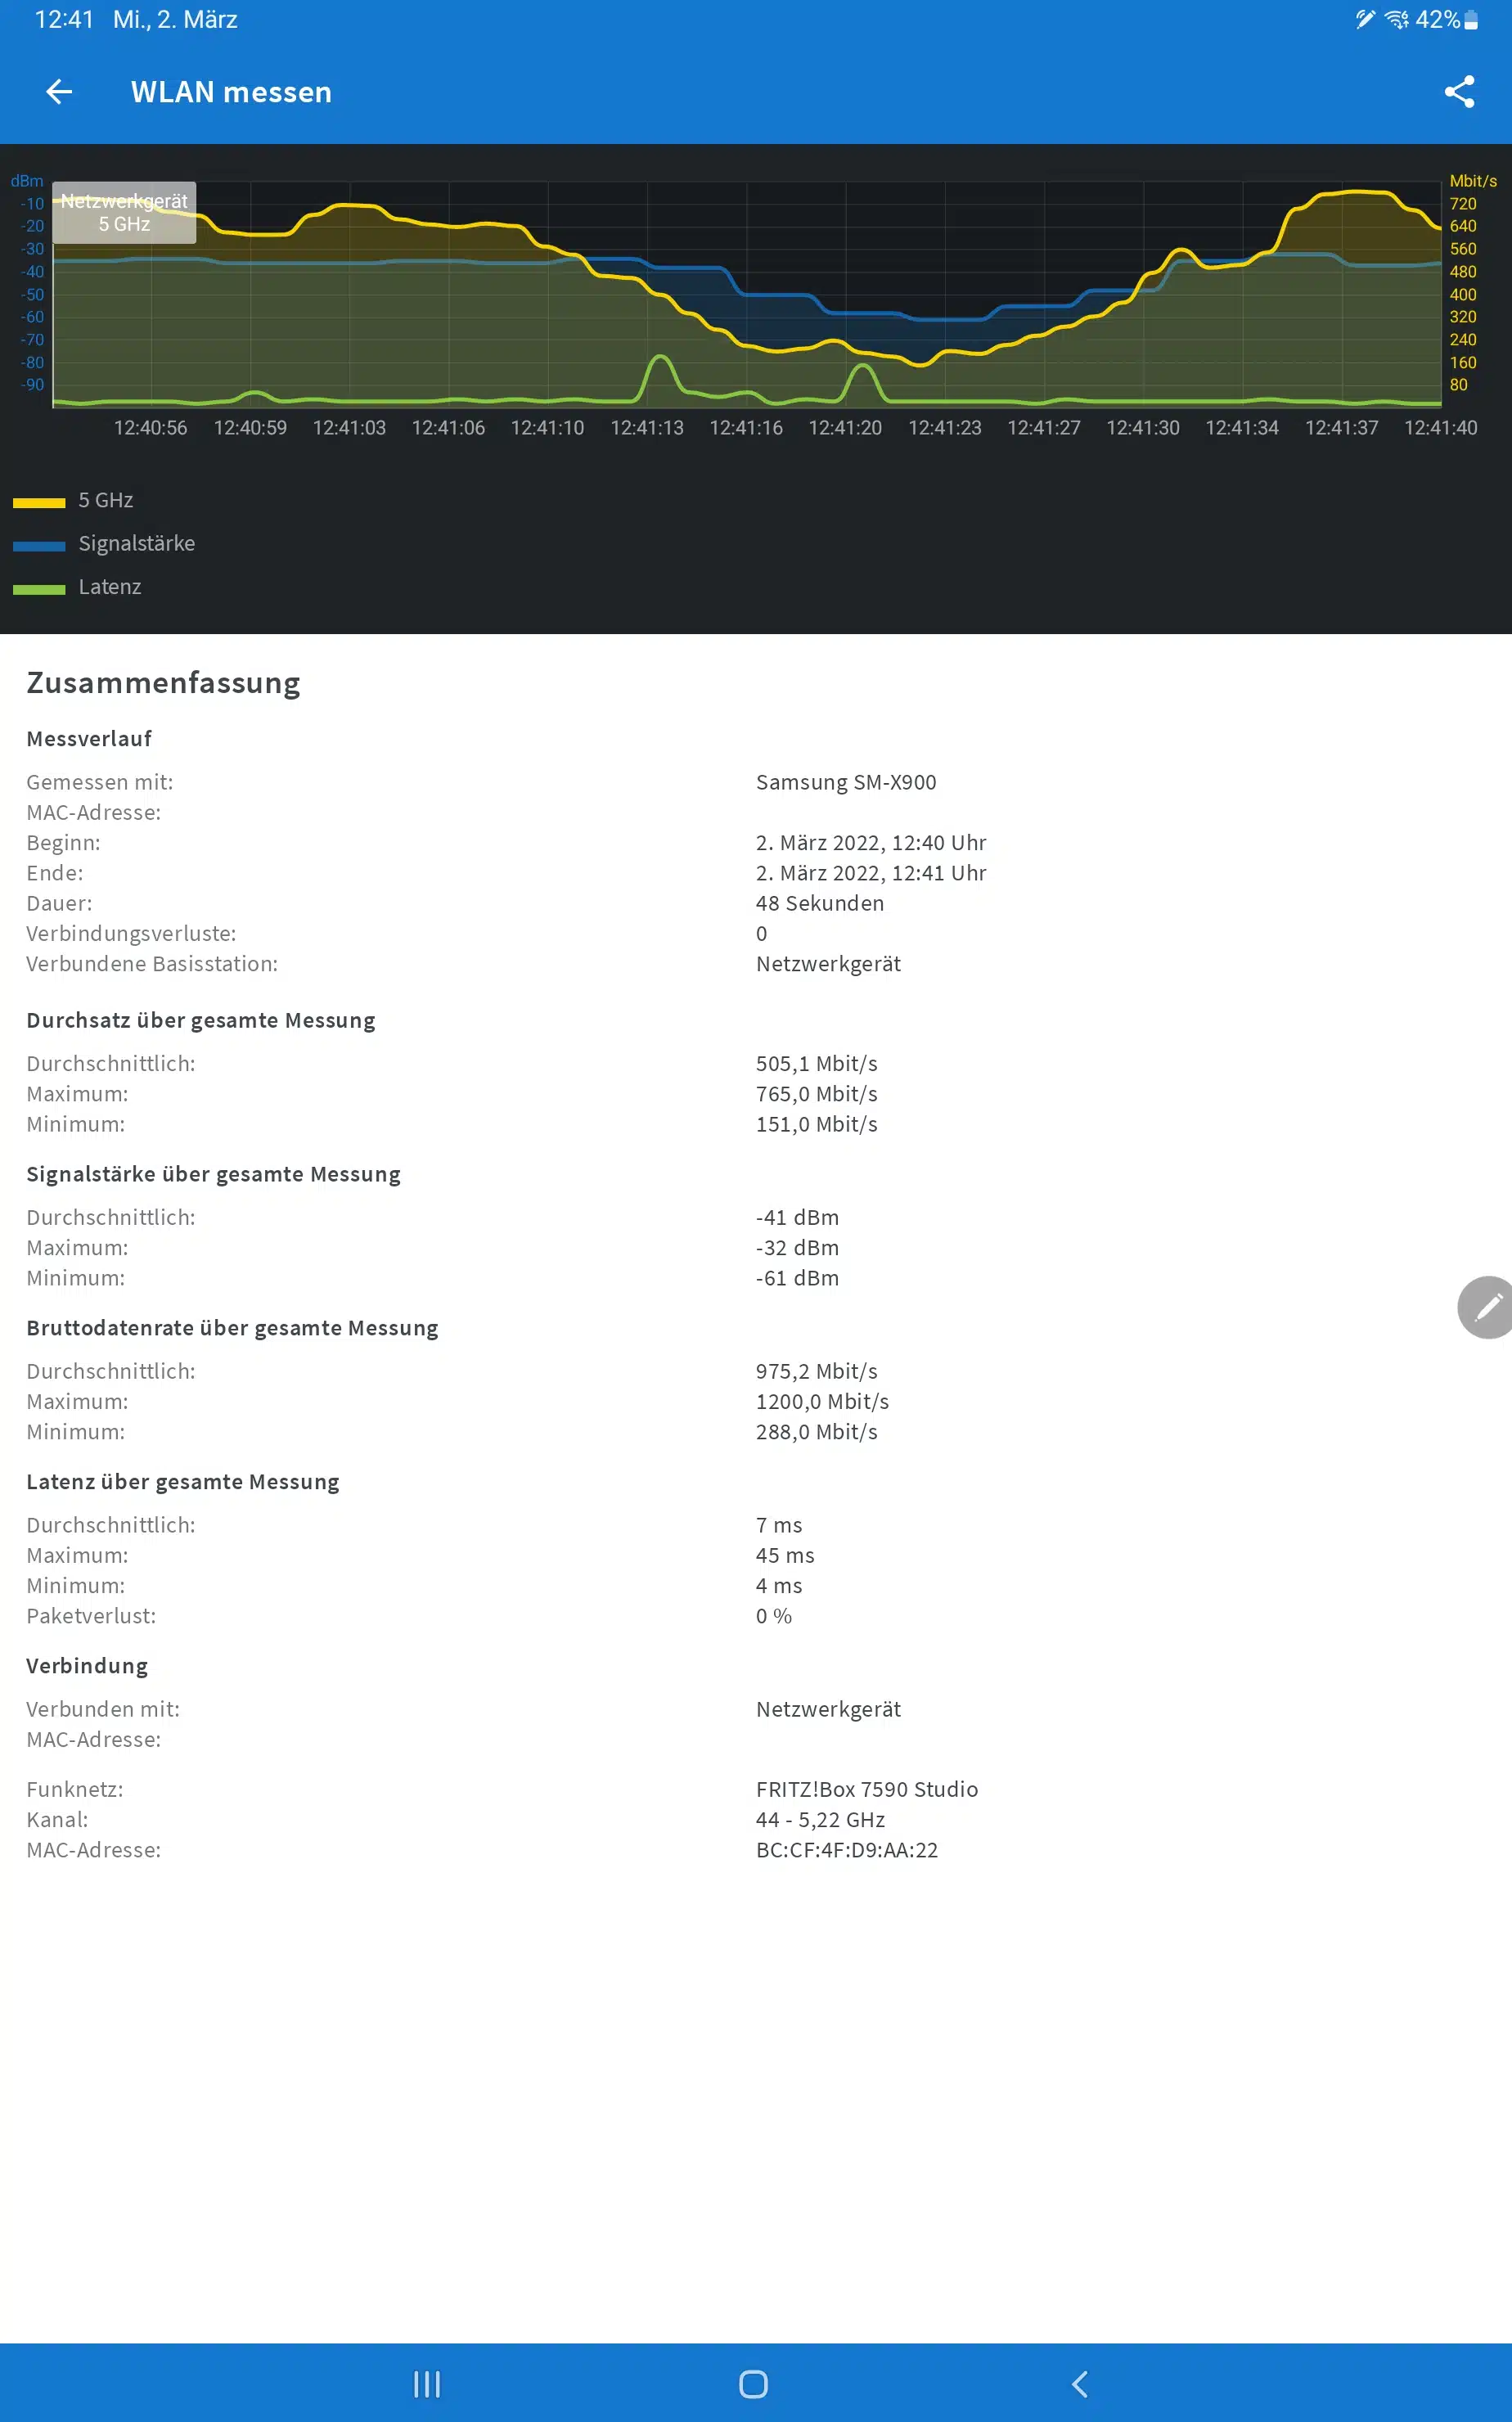Screen dimensions: 1512x2422
Task: Tap the 12:40:56 time axis label
Action: tap(150, 428)
